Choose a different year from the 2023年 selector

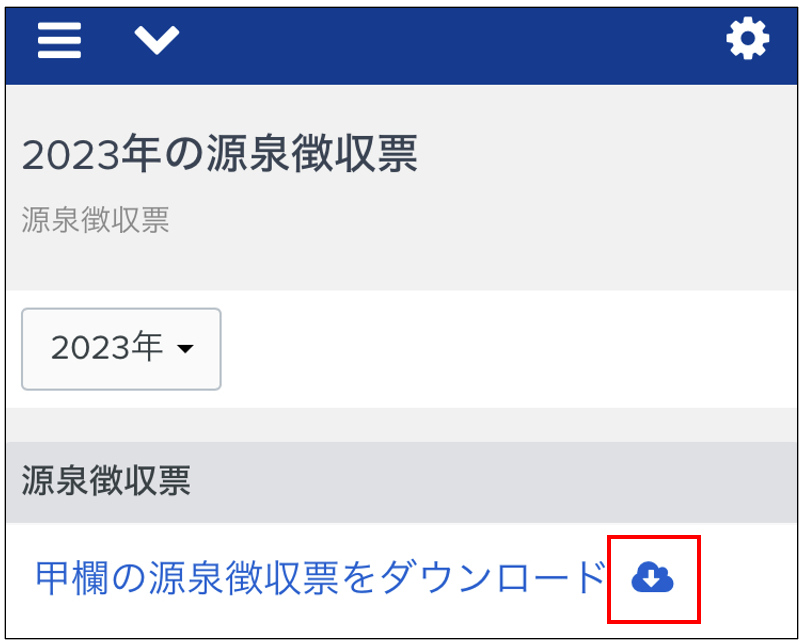(121, 349)
